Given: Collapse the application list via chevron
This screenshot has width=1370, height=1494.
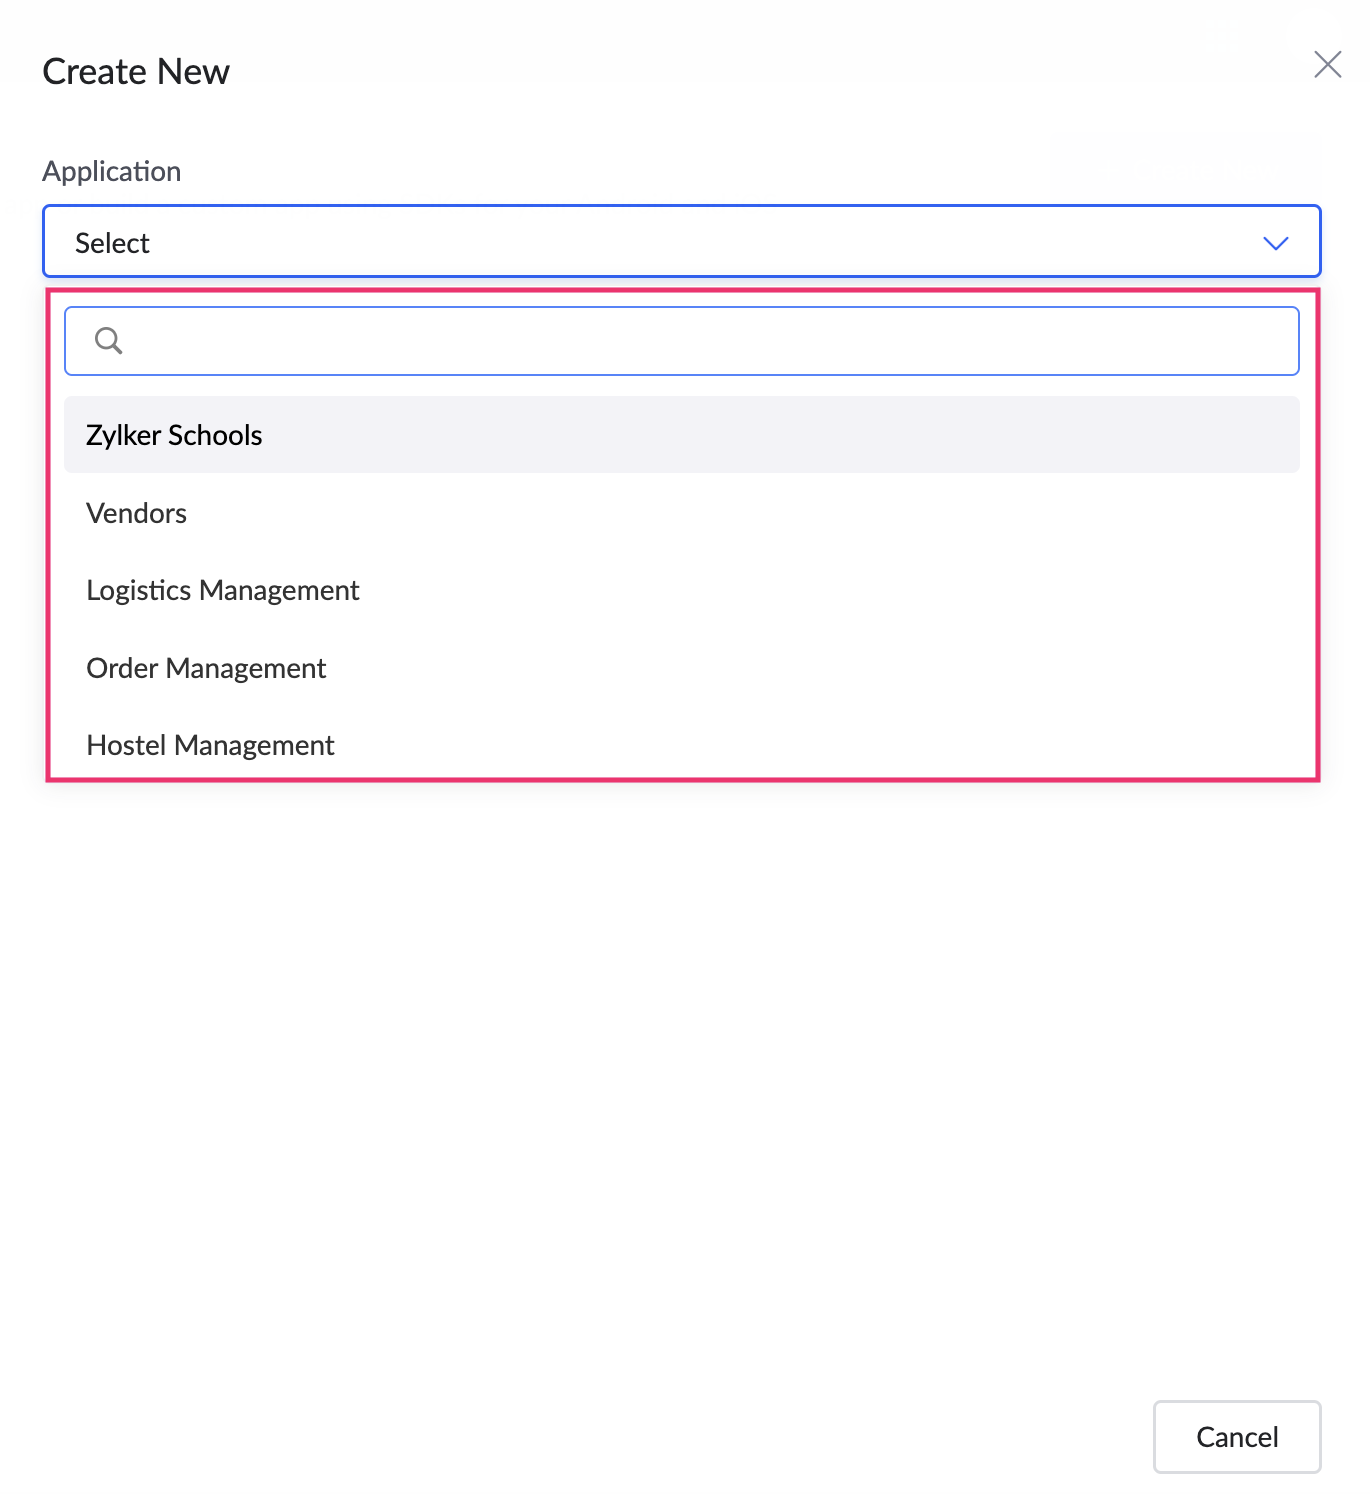Looking at the screenshot, I should 1275,243.
